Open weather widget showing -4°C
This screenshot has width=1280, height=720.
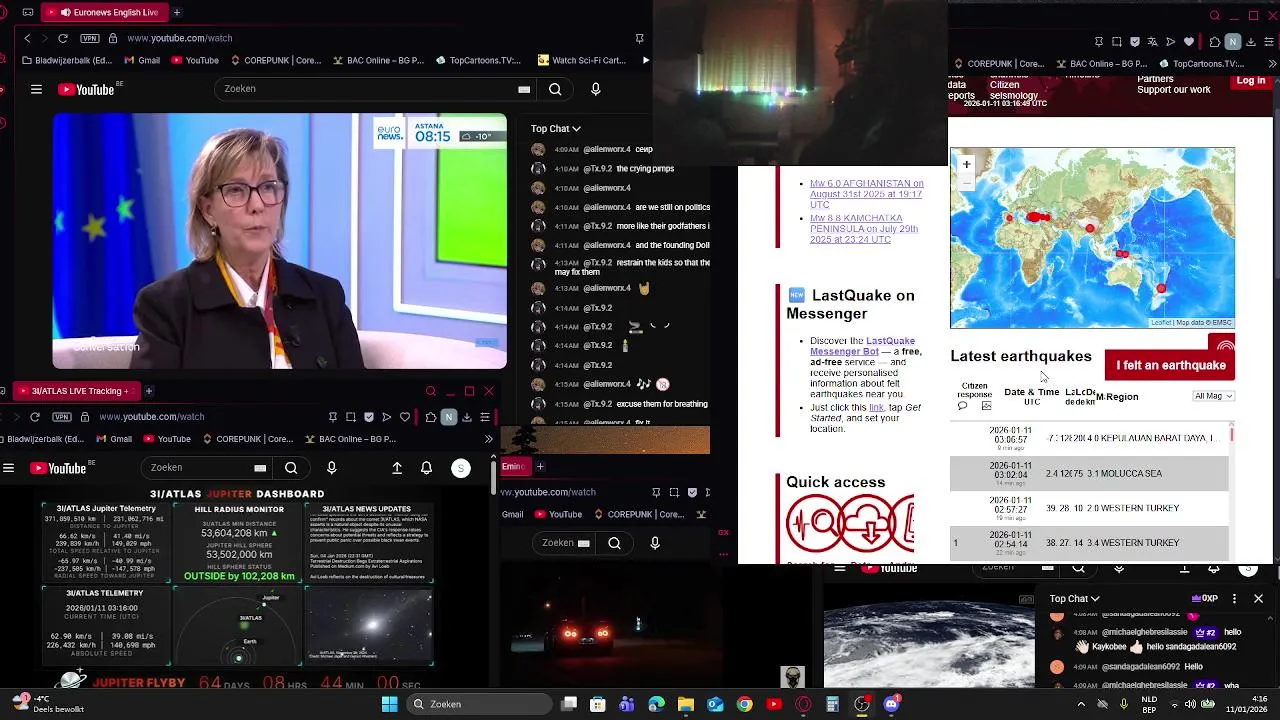(48, 704)
